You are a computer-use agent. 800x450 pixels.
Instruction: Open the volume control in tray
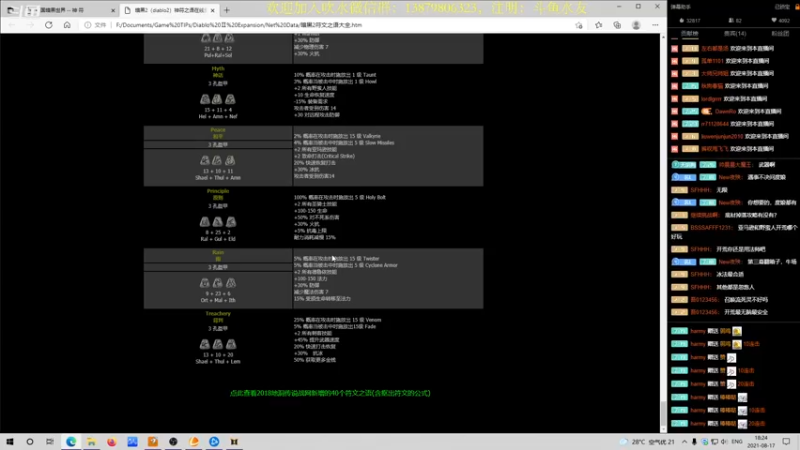pyautogui.click(x=724, y=442)
